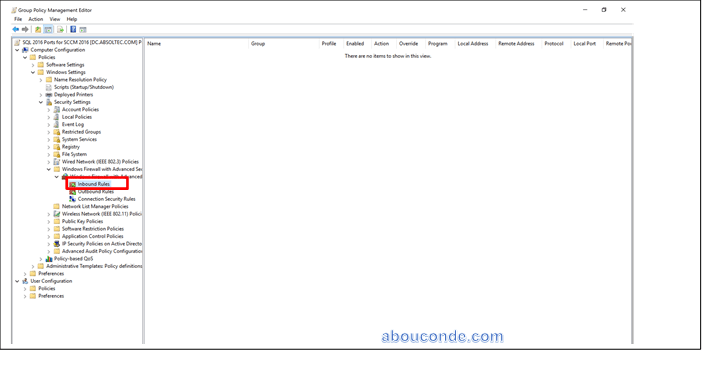Viewport: 702px width, 365px height.
Task: Click the Inbound Rules firewall icon
Action: [73, 184]
